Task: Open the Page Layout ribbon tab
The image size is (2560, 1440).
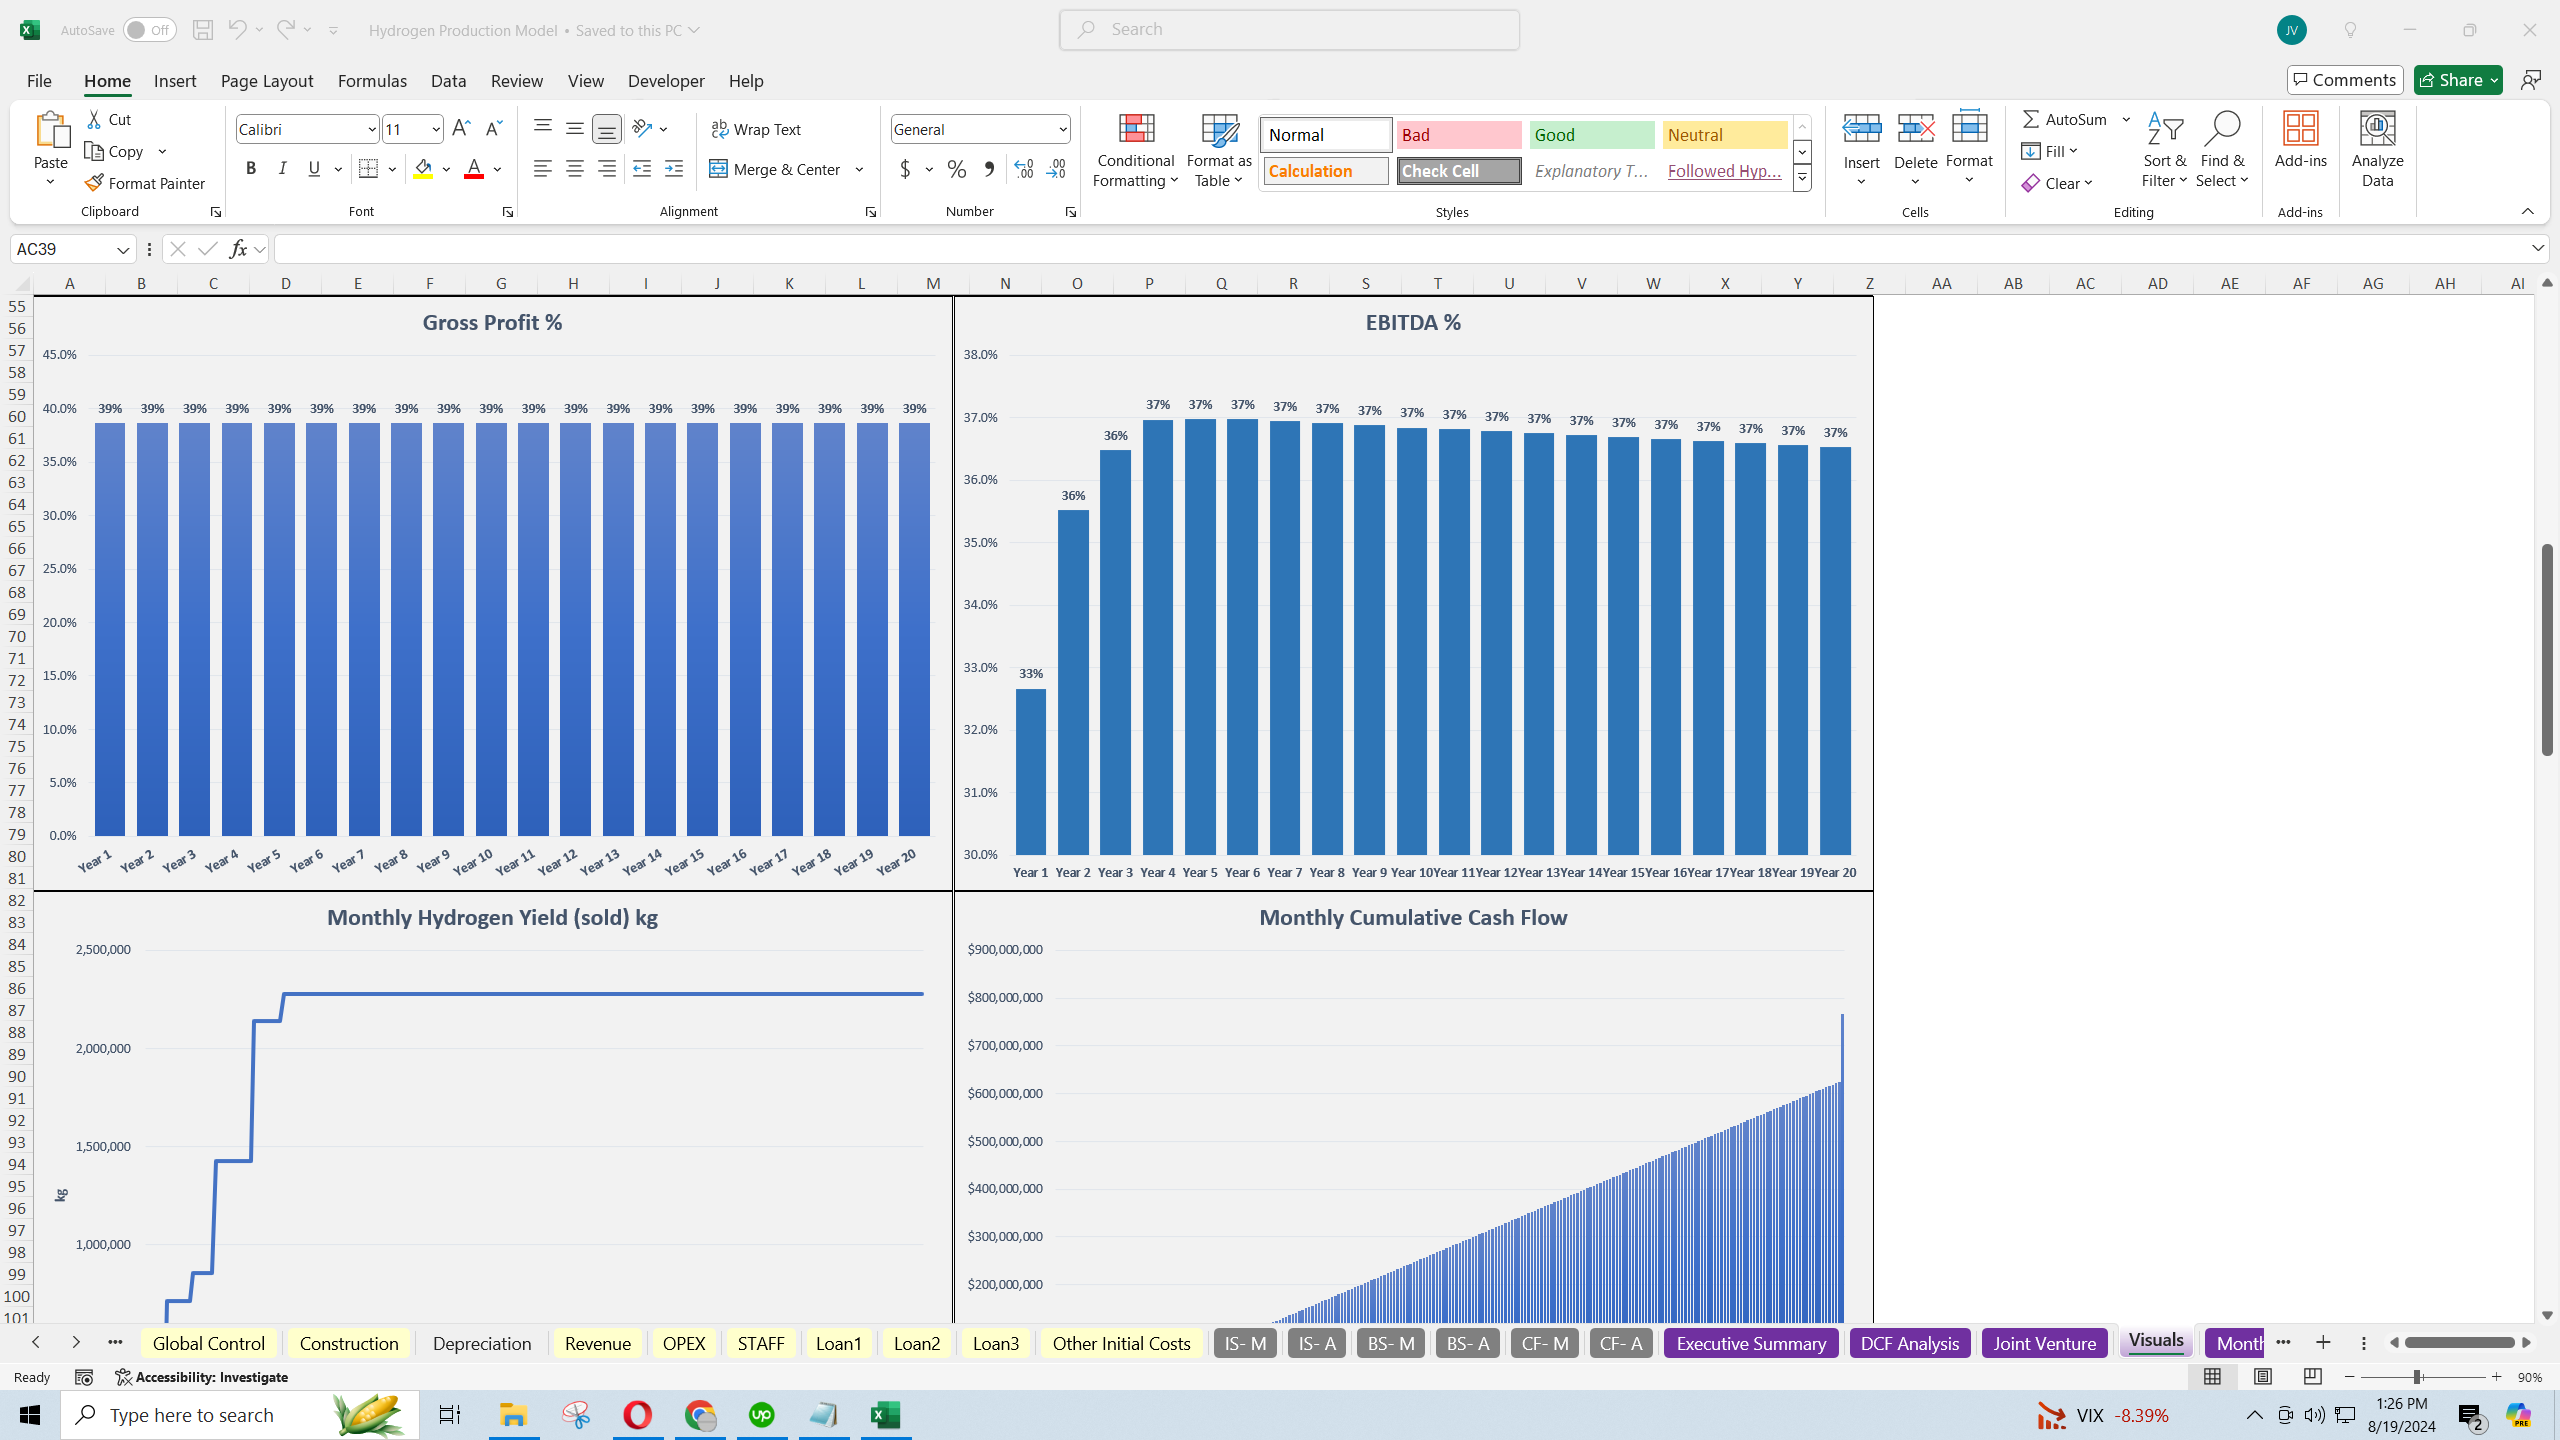Action: pos(267,81)
